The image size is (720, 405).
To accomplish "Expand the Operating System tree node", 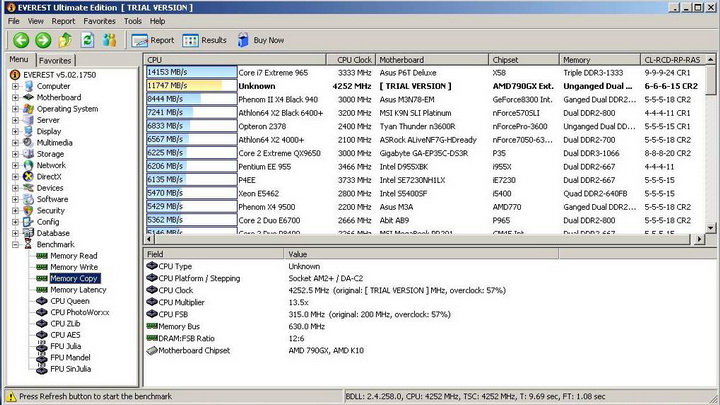I will pos(15,109).
